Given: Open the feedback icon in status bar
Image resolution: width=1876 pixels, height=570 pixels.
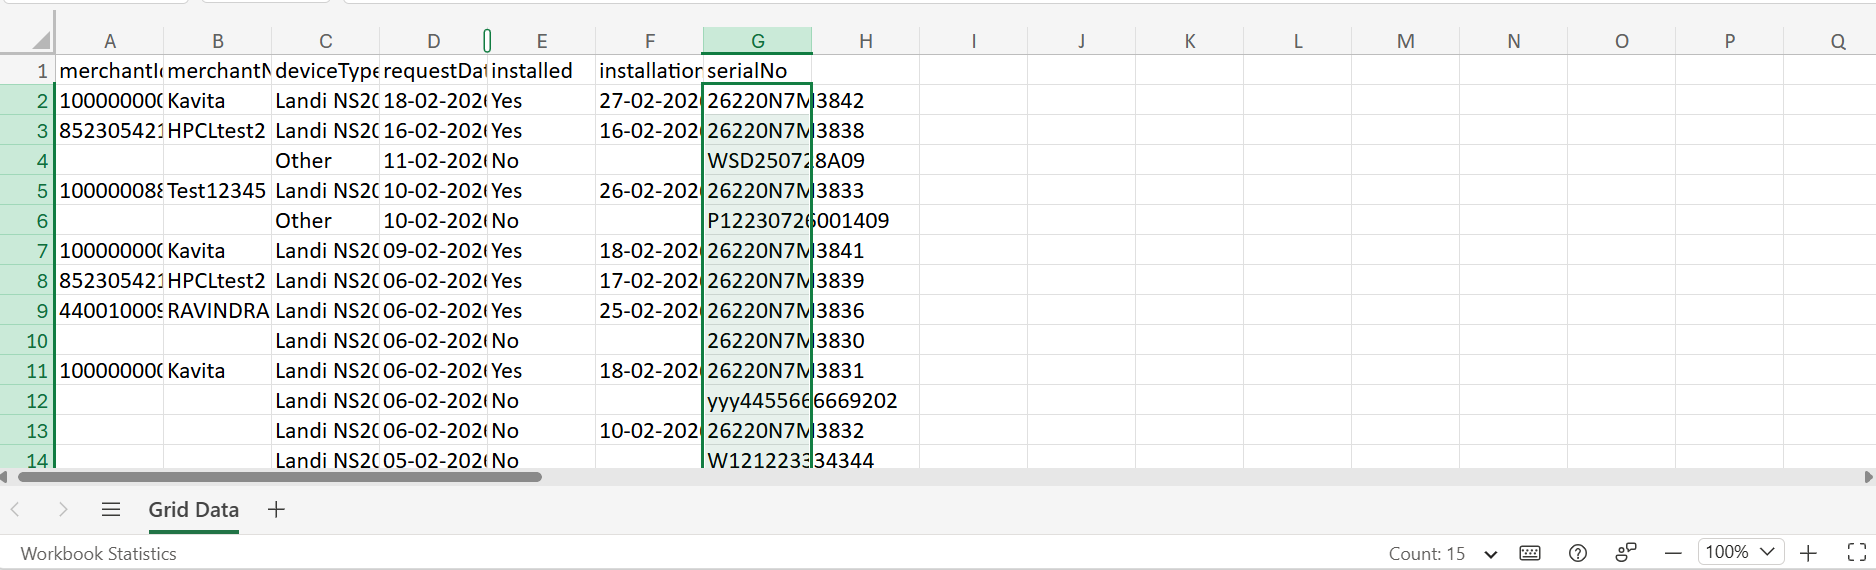Looking at the screenshot, I should click(1626, 553).
